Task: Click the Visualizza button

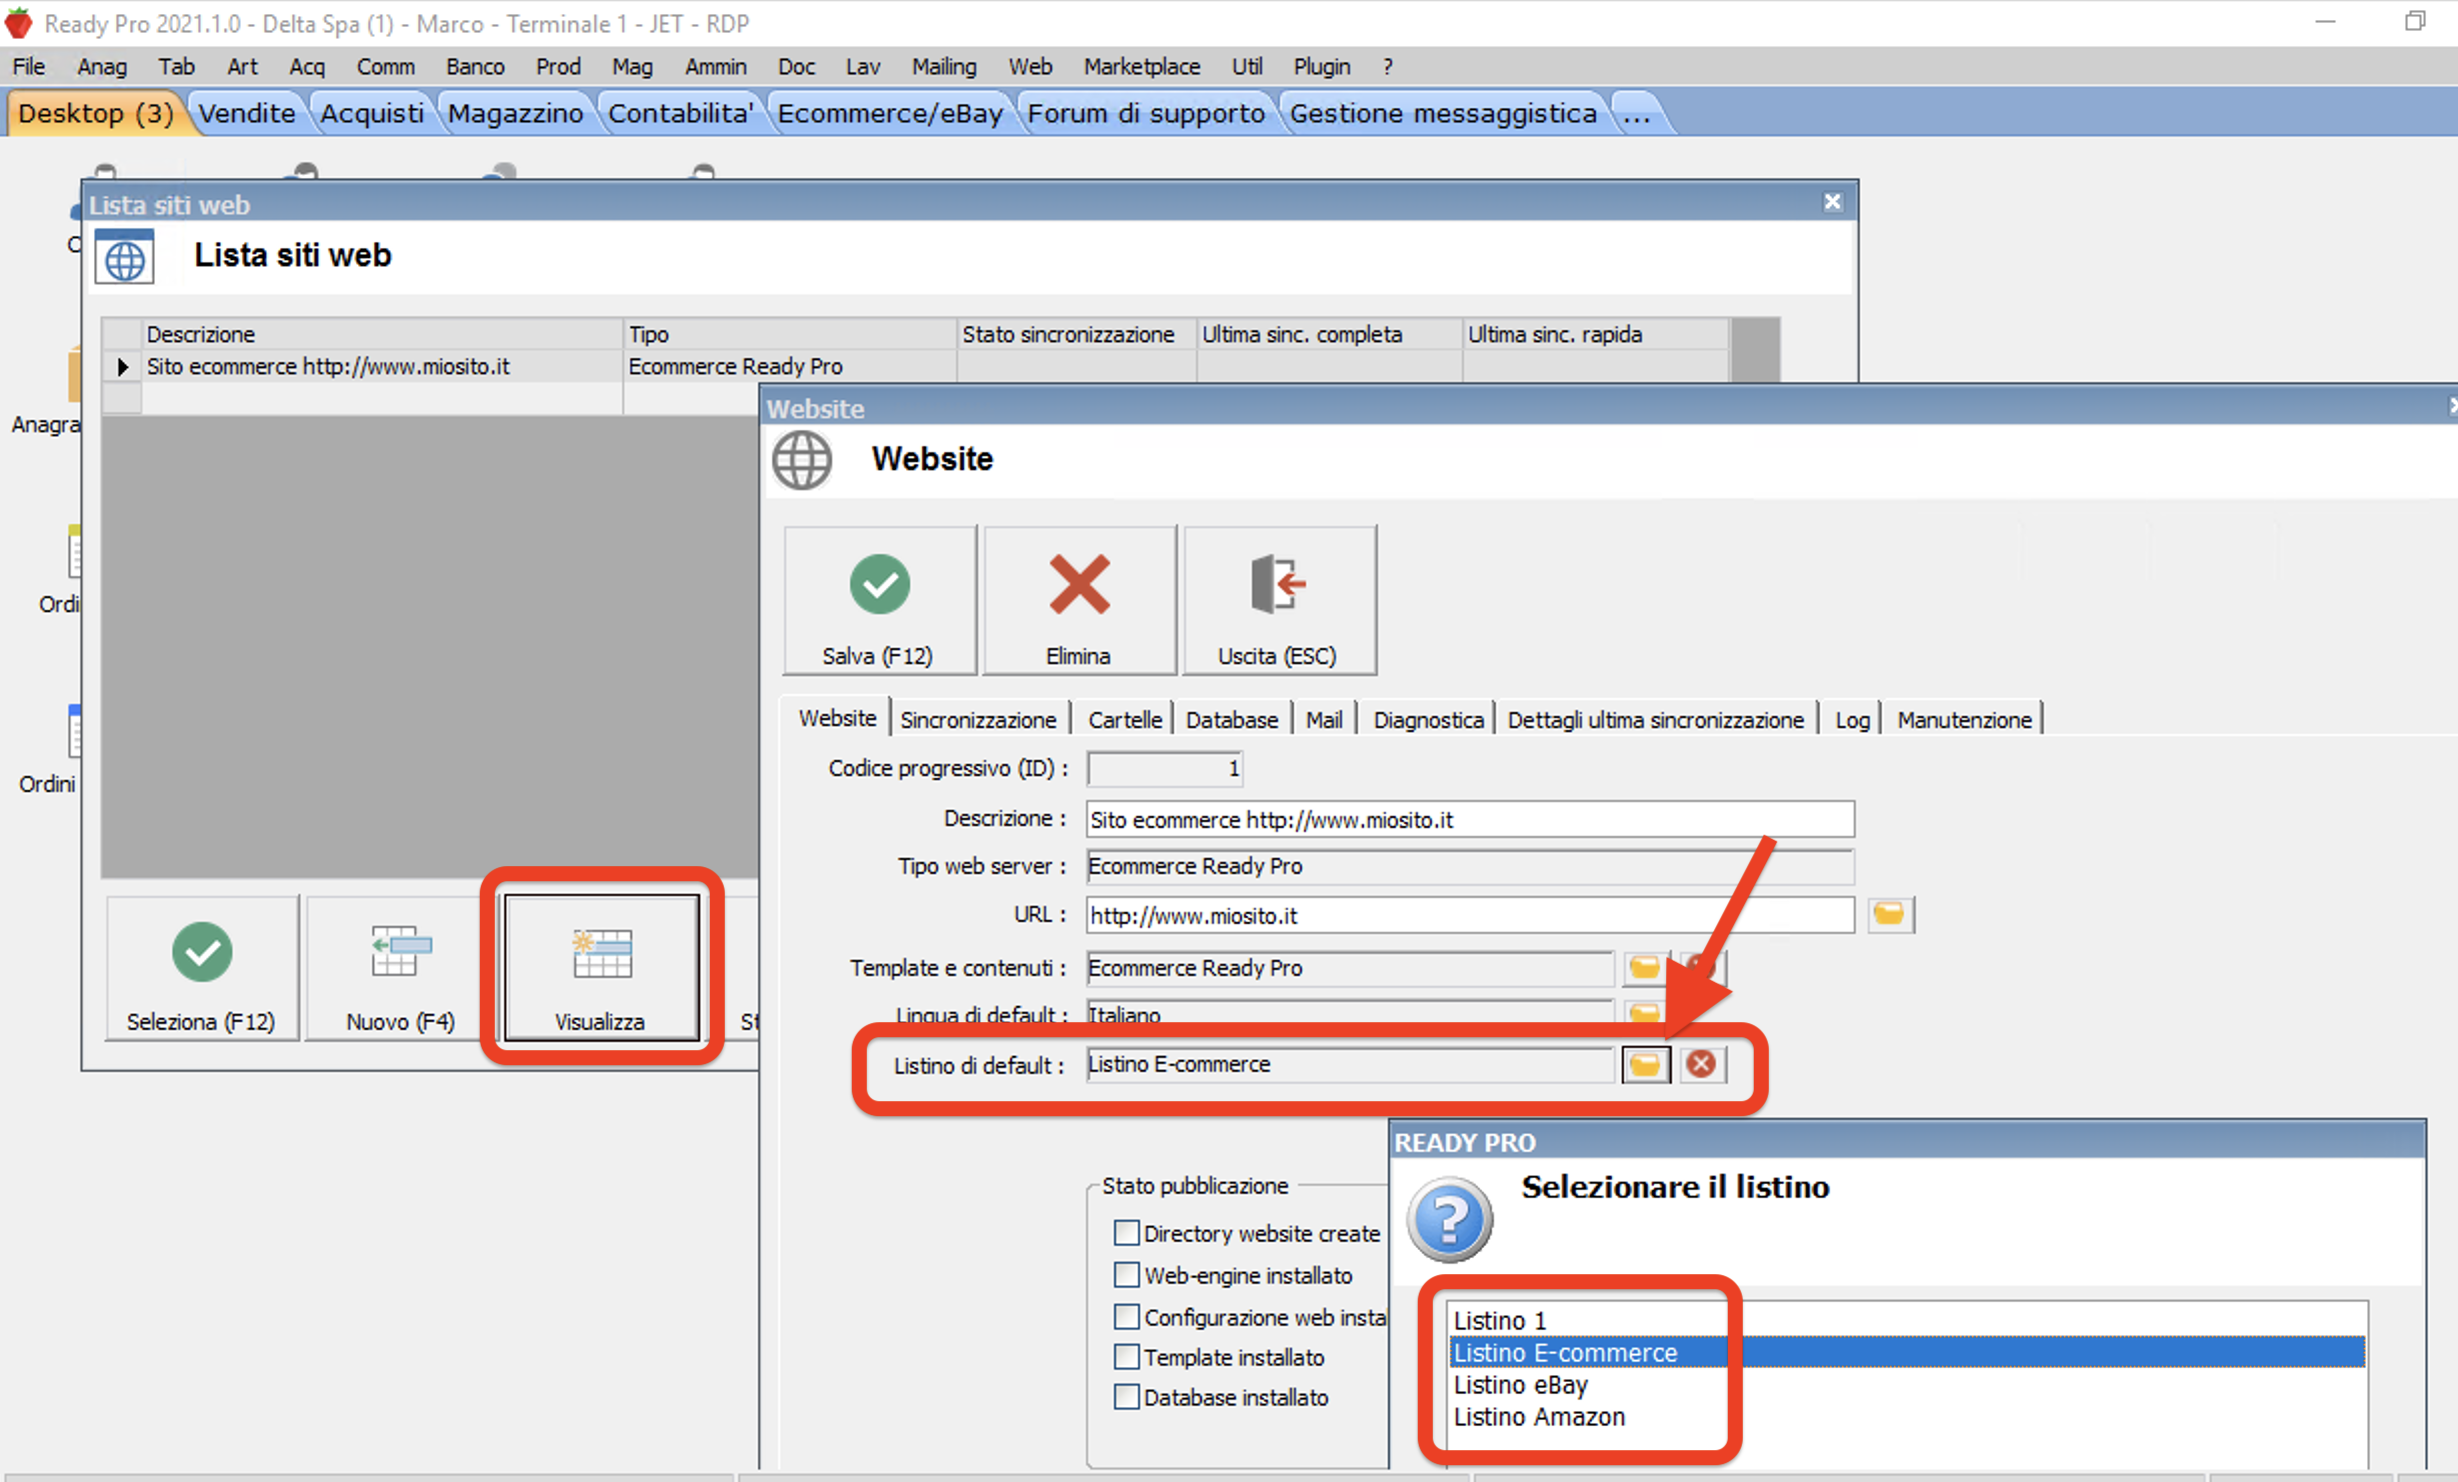Action: click(x=601, y=968)
